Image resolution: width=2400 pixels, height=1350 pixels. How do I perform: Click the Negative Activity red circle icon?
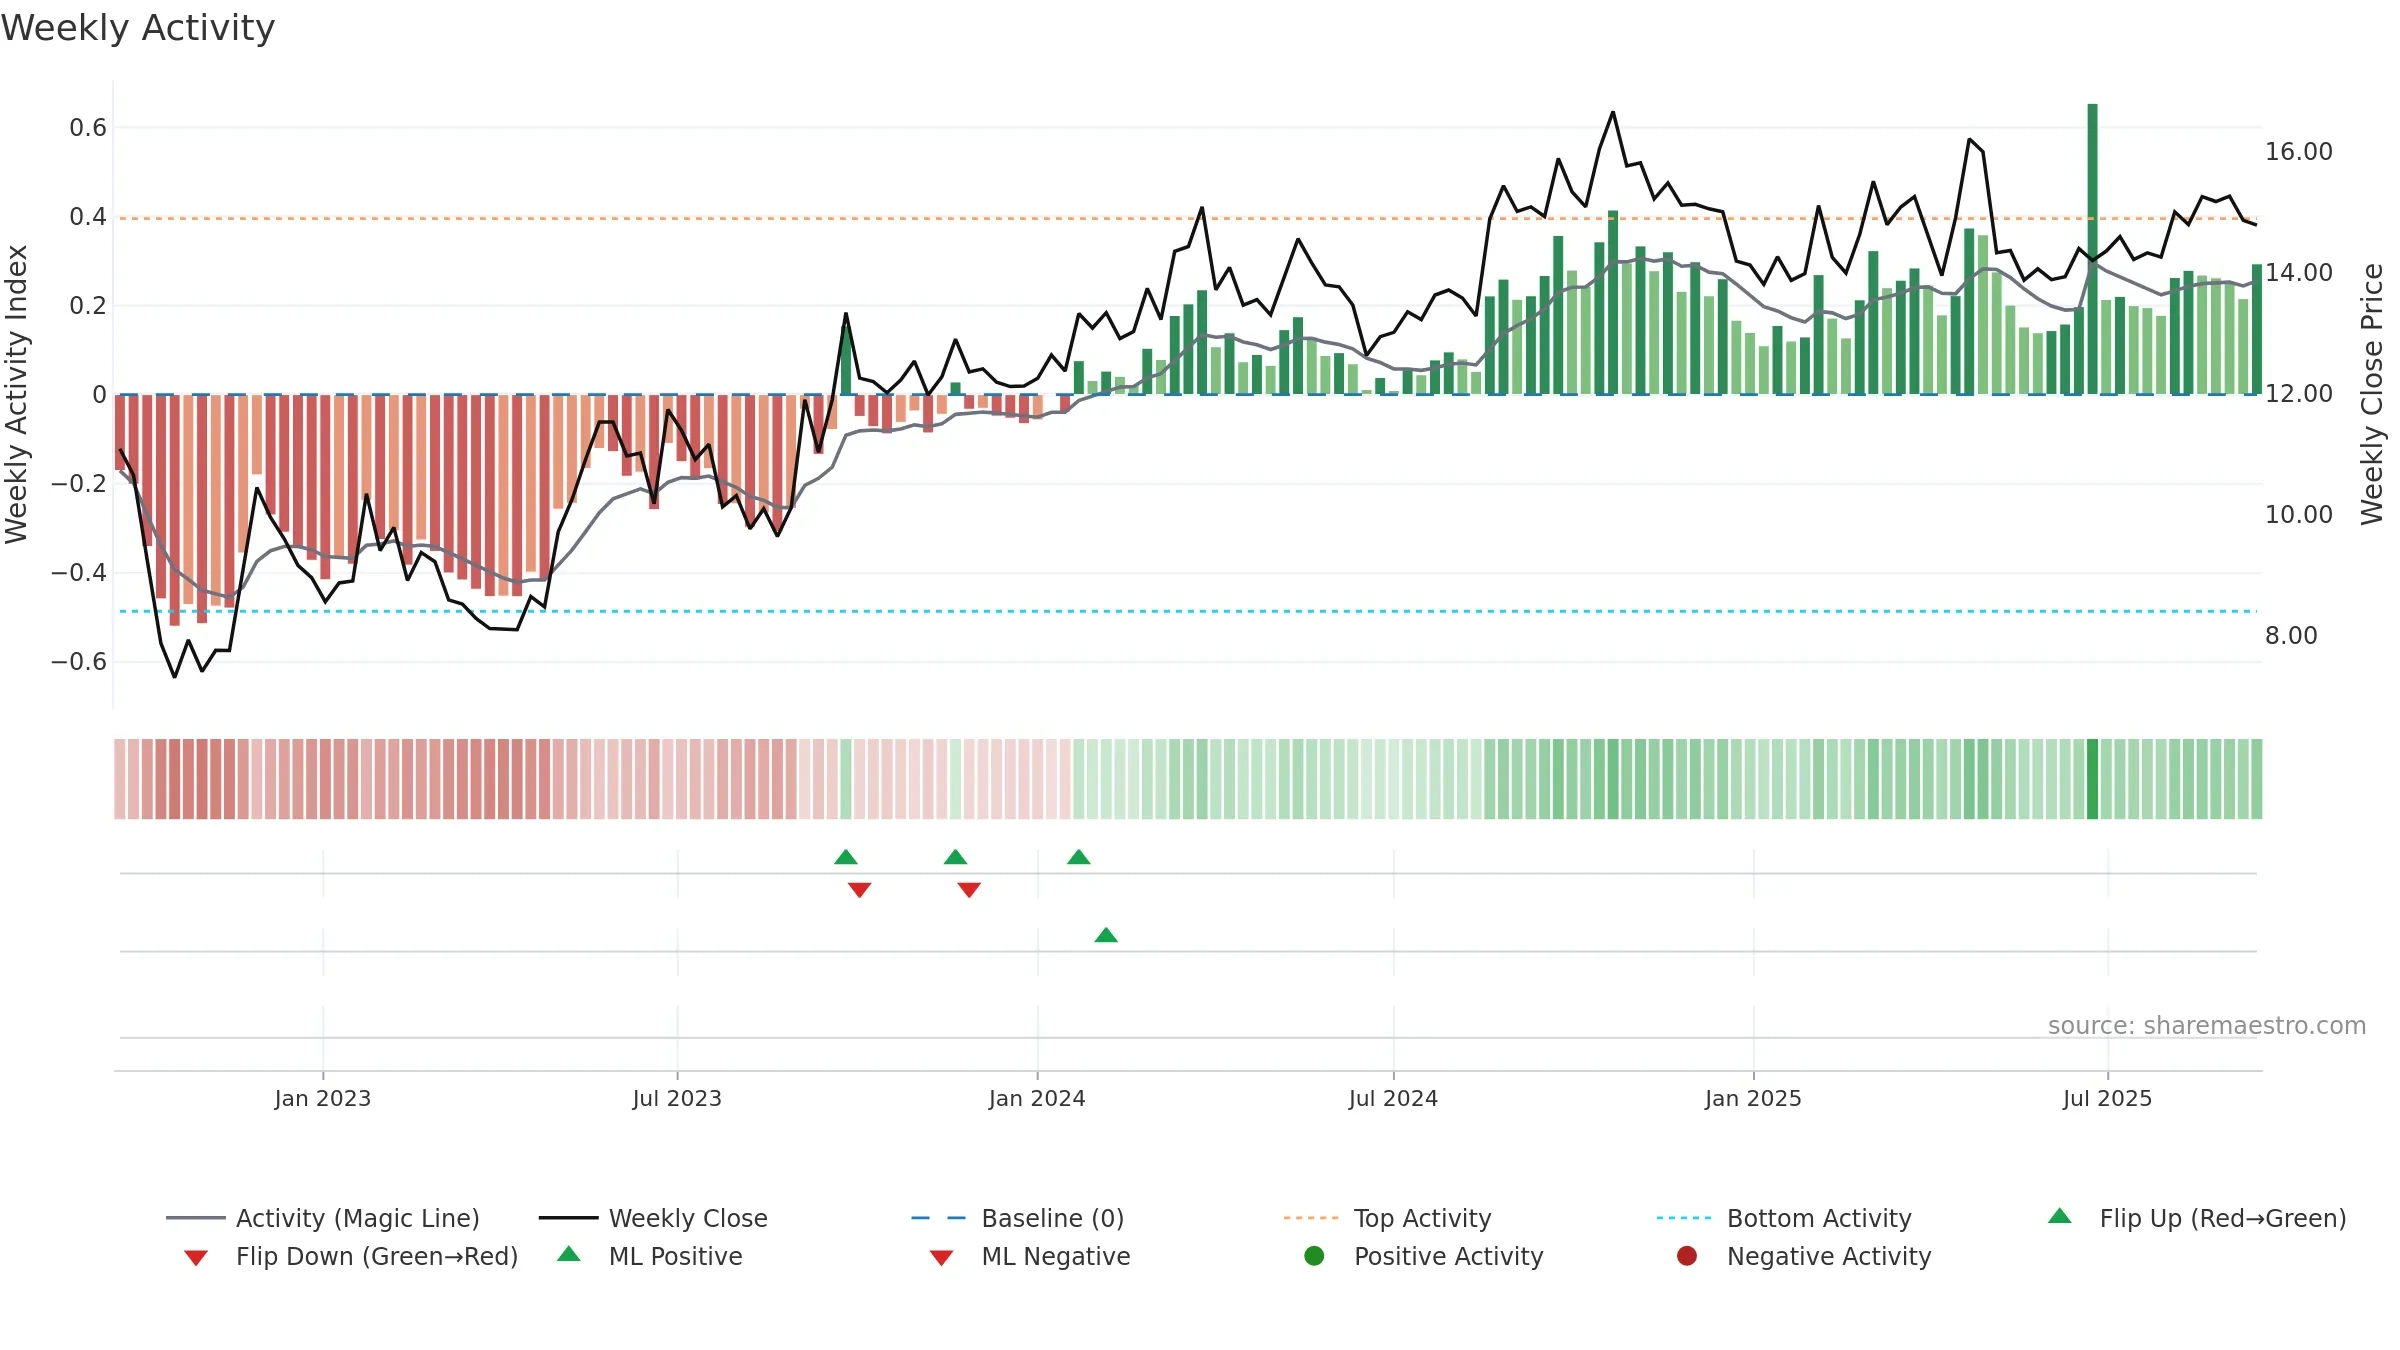(1687, 1256)
